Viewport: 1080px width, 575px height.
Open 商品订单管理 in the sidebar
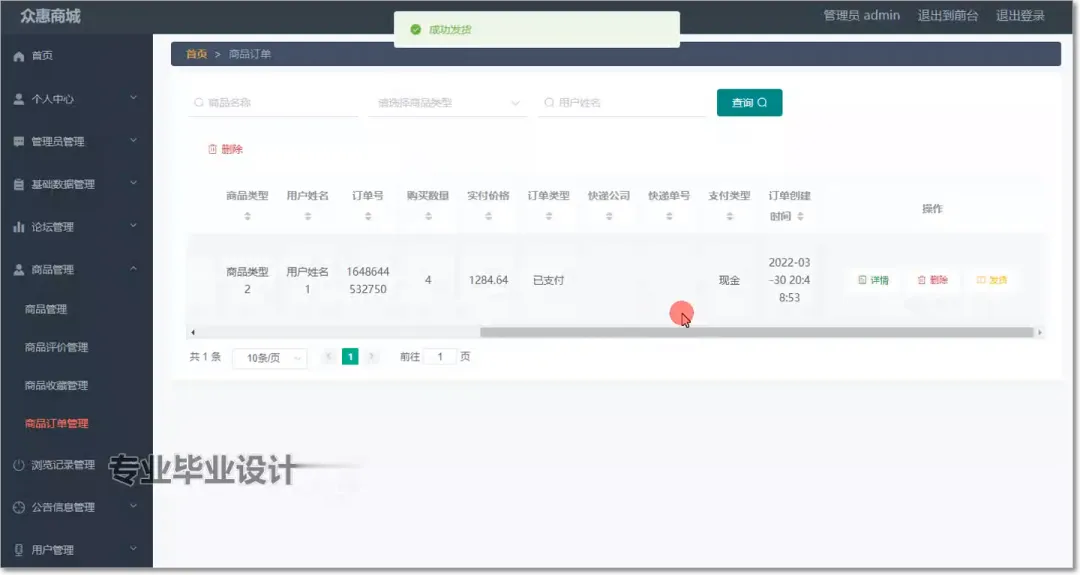click(56, 424)
